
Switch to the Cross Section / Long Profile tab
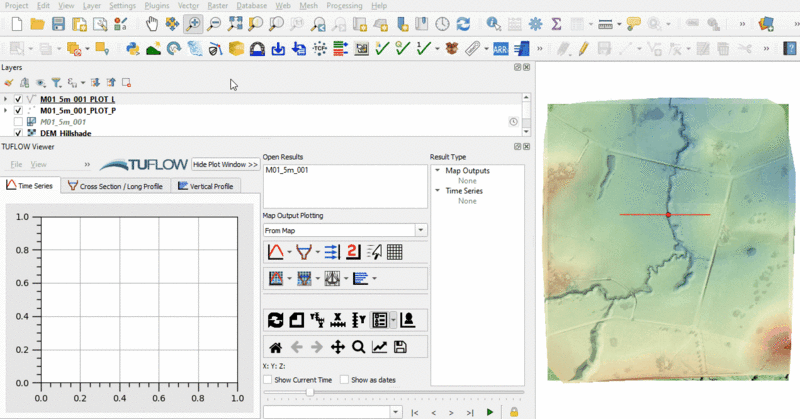pyautogui.click(x=114, y=186)
